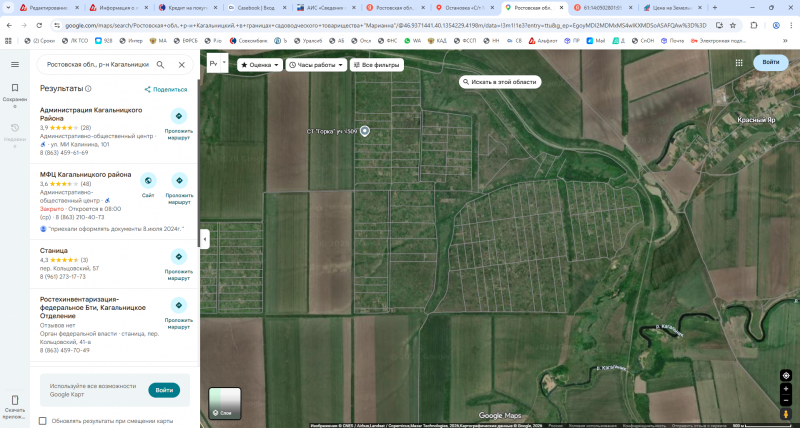Click the Красный Яр map label
The height and width of the screenshot is (428, 800).
[756, 120]
